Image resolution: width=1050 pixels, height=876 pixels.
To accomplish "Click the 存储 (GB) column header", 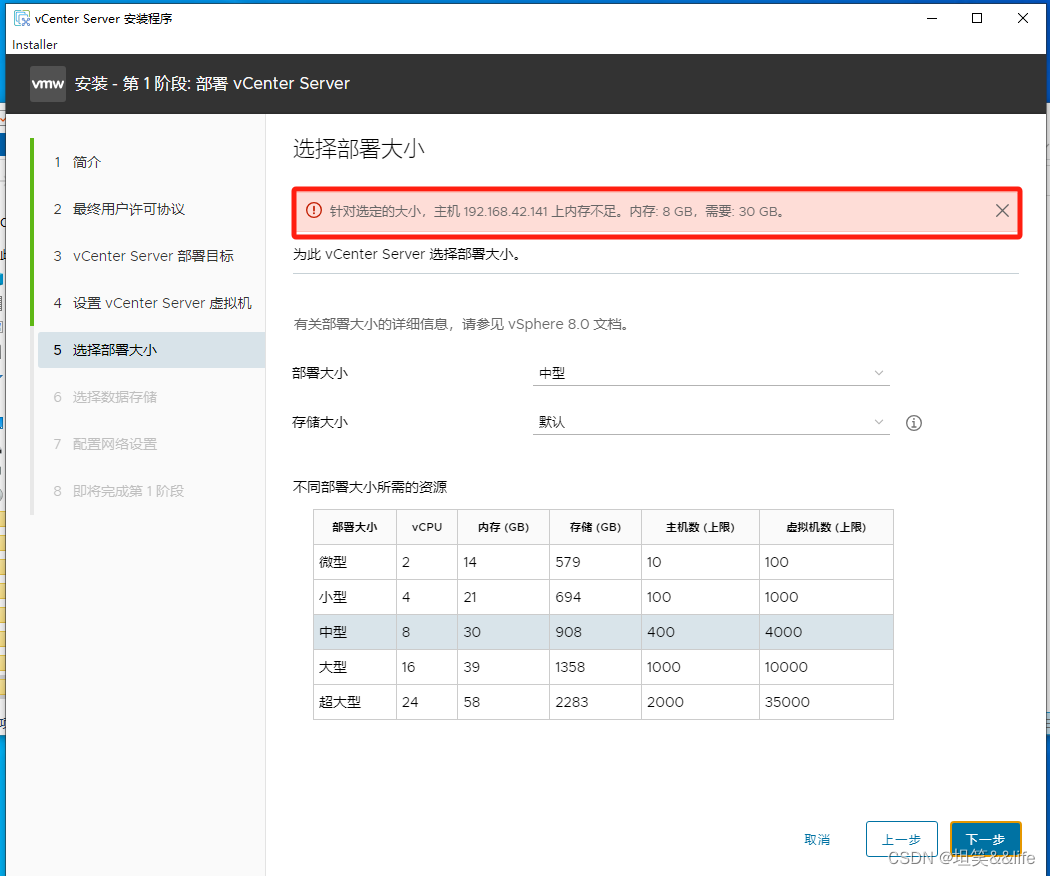I will tap(595, 527).
